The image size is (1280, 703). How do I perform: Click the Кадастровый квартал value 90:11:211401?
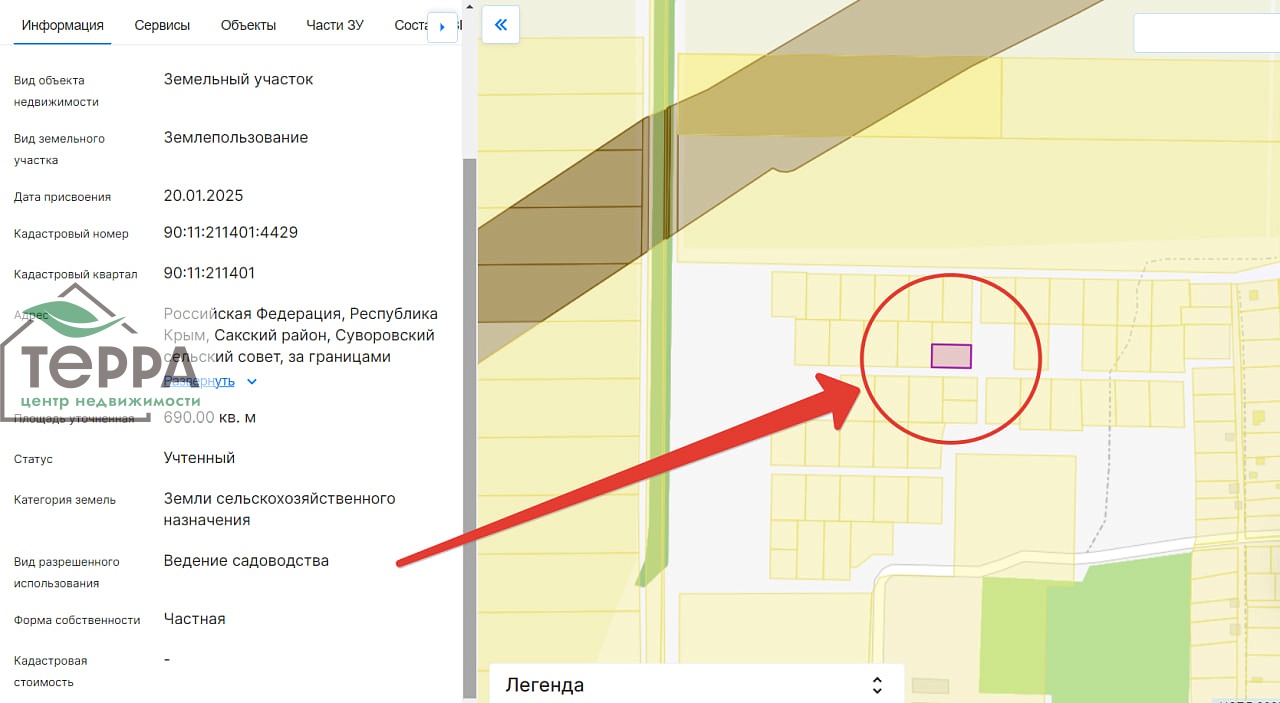click(x=209, y=273)
